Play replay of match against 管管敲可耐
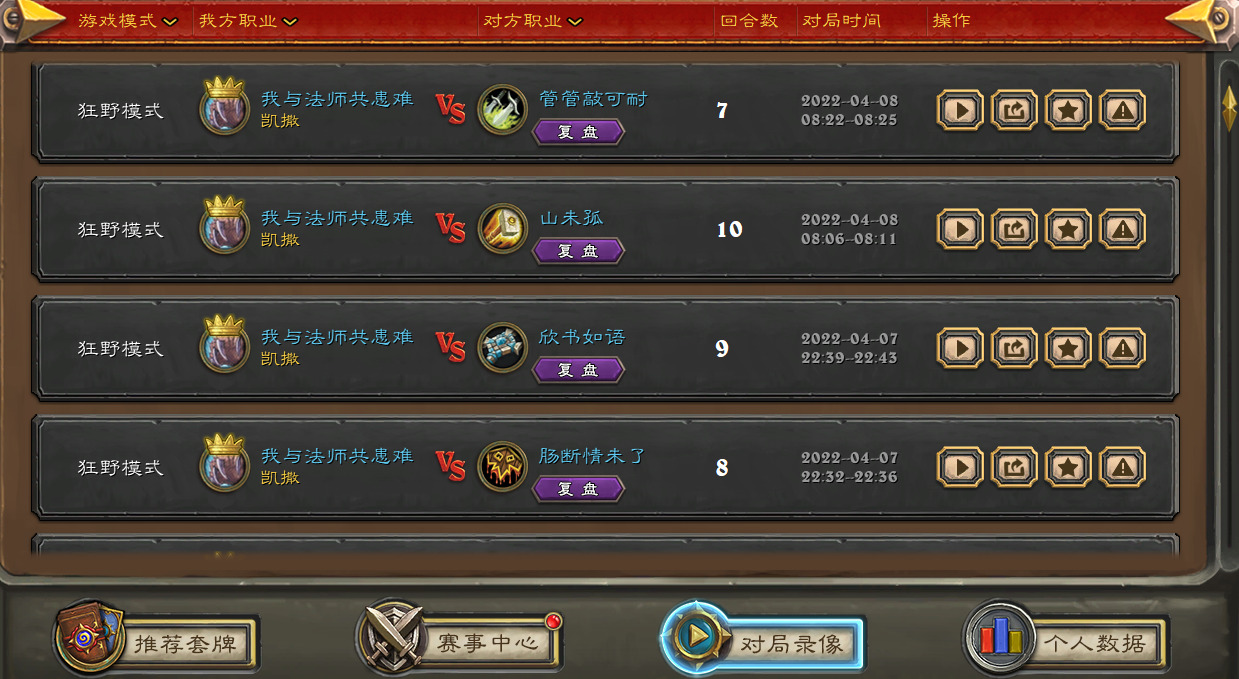 tap(960, 110)
